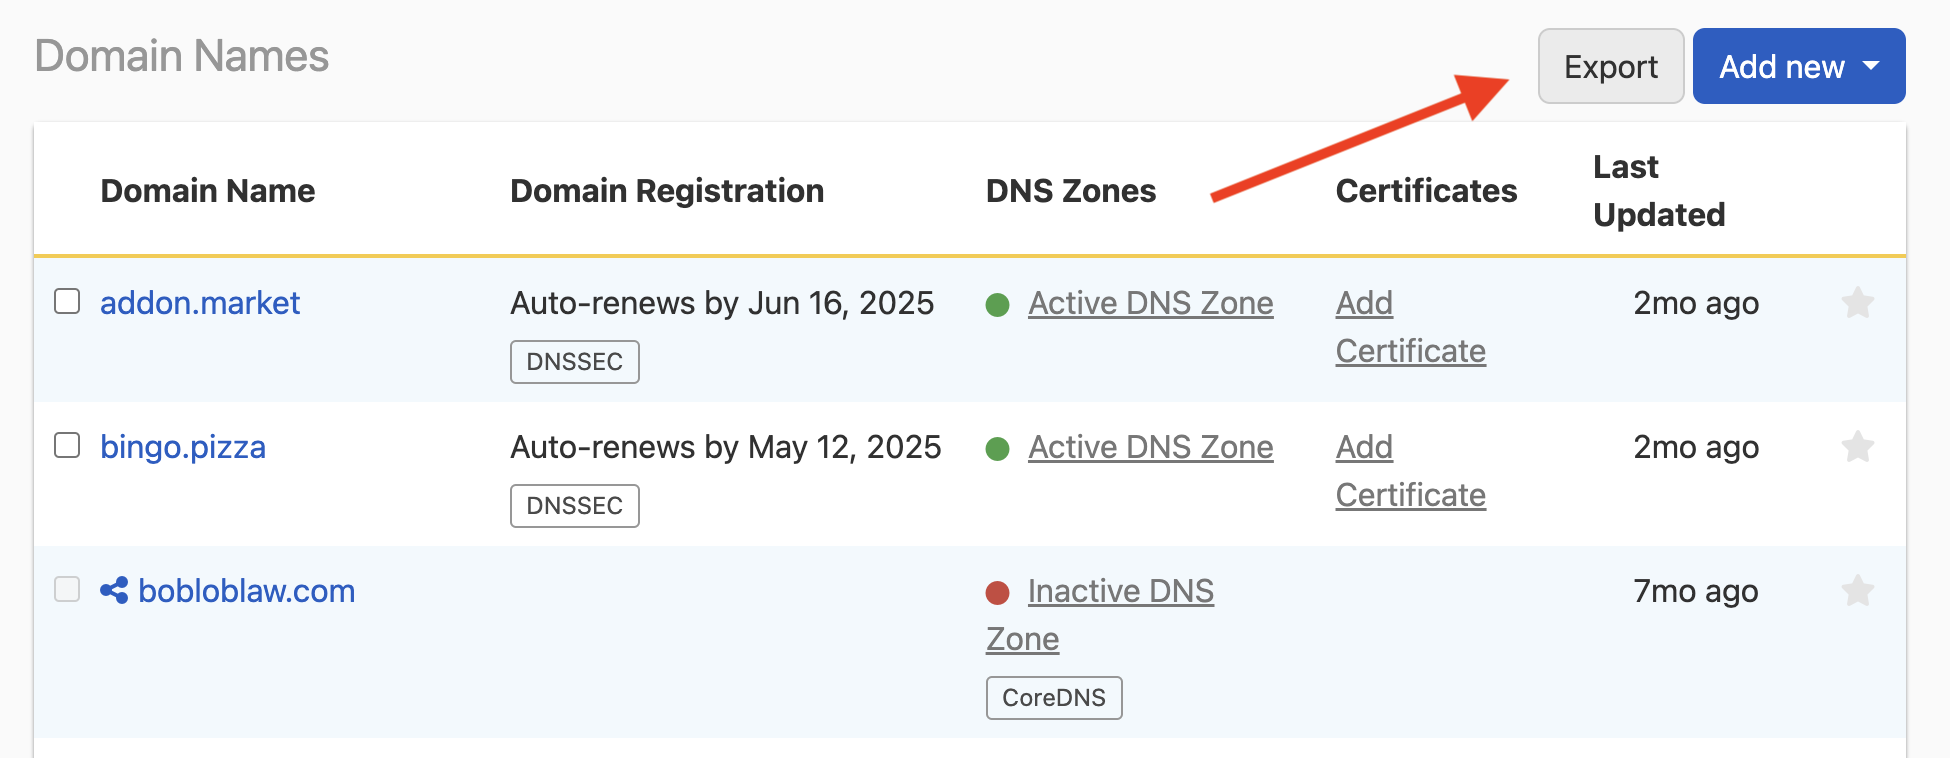This screenshot has width=1950, height=758.
Task: Sort by the Domain Name column header
Action: [x=208, y=191]
